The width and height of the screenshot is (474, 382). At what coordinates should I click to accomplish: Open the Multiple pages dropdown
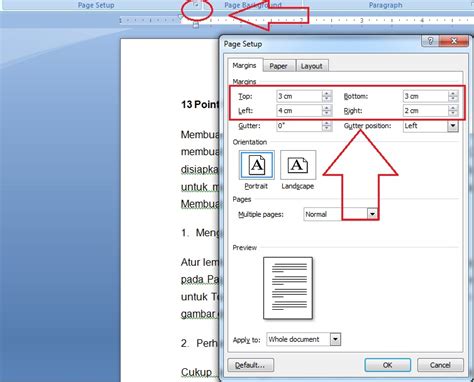372,214
